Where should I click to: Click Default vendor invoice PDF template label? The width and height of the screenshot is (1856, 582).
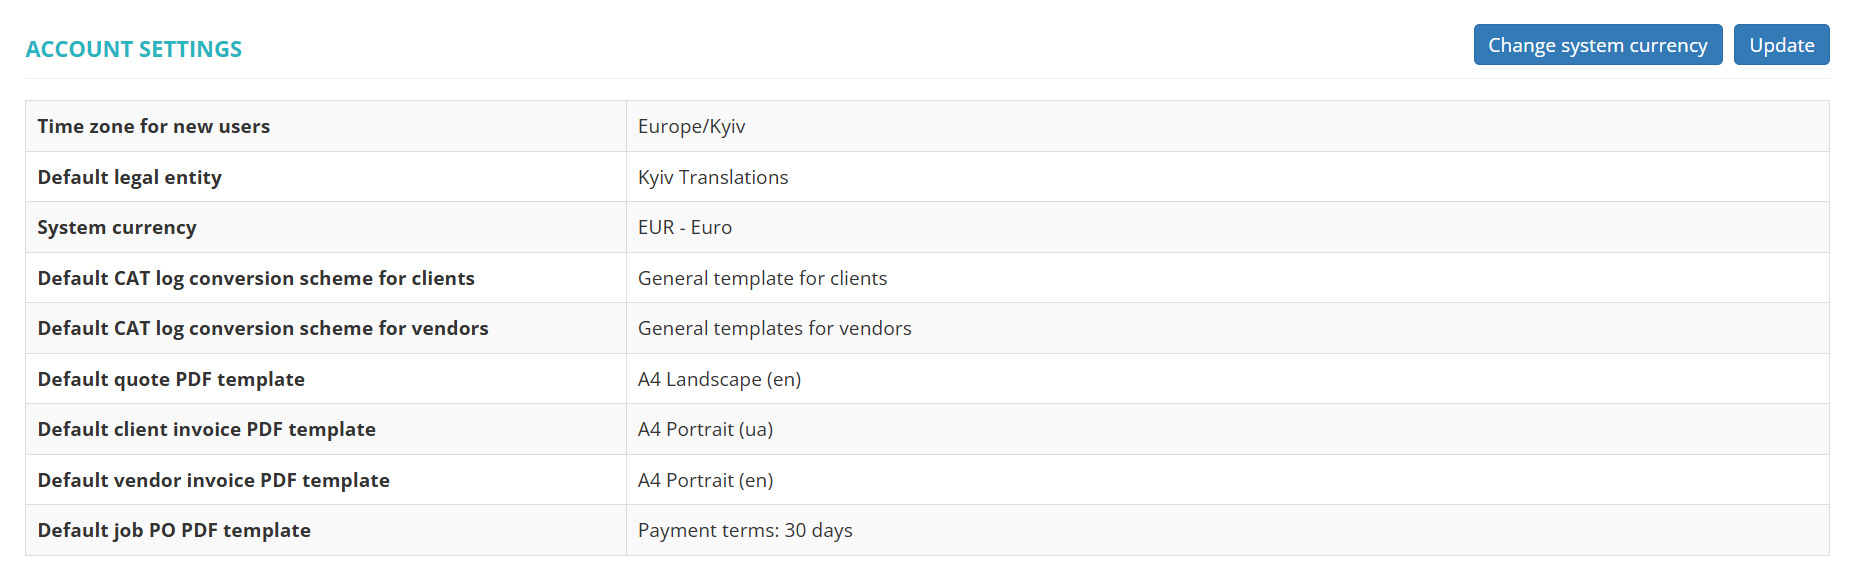214,480
